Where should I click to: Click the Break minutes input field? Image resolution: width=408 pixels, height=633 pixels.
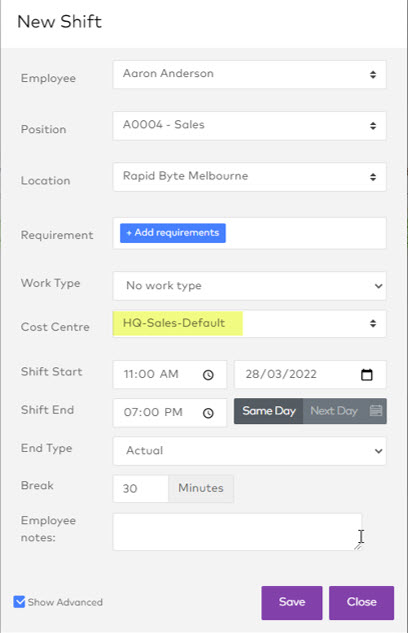point(140,488)
